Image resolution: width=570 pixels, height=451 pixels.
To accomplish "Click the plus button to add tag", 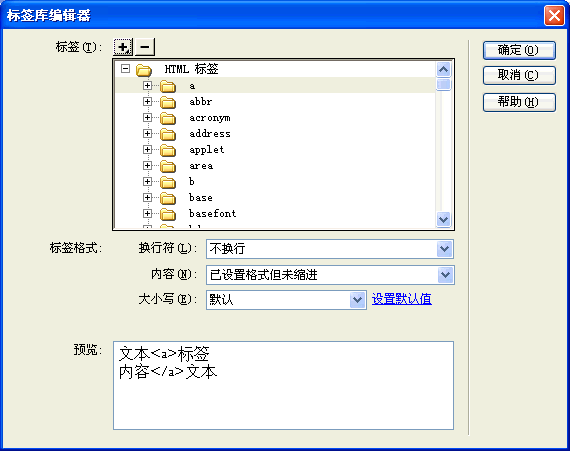I will pos(123,47).
